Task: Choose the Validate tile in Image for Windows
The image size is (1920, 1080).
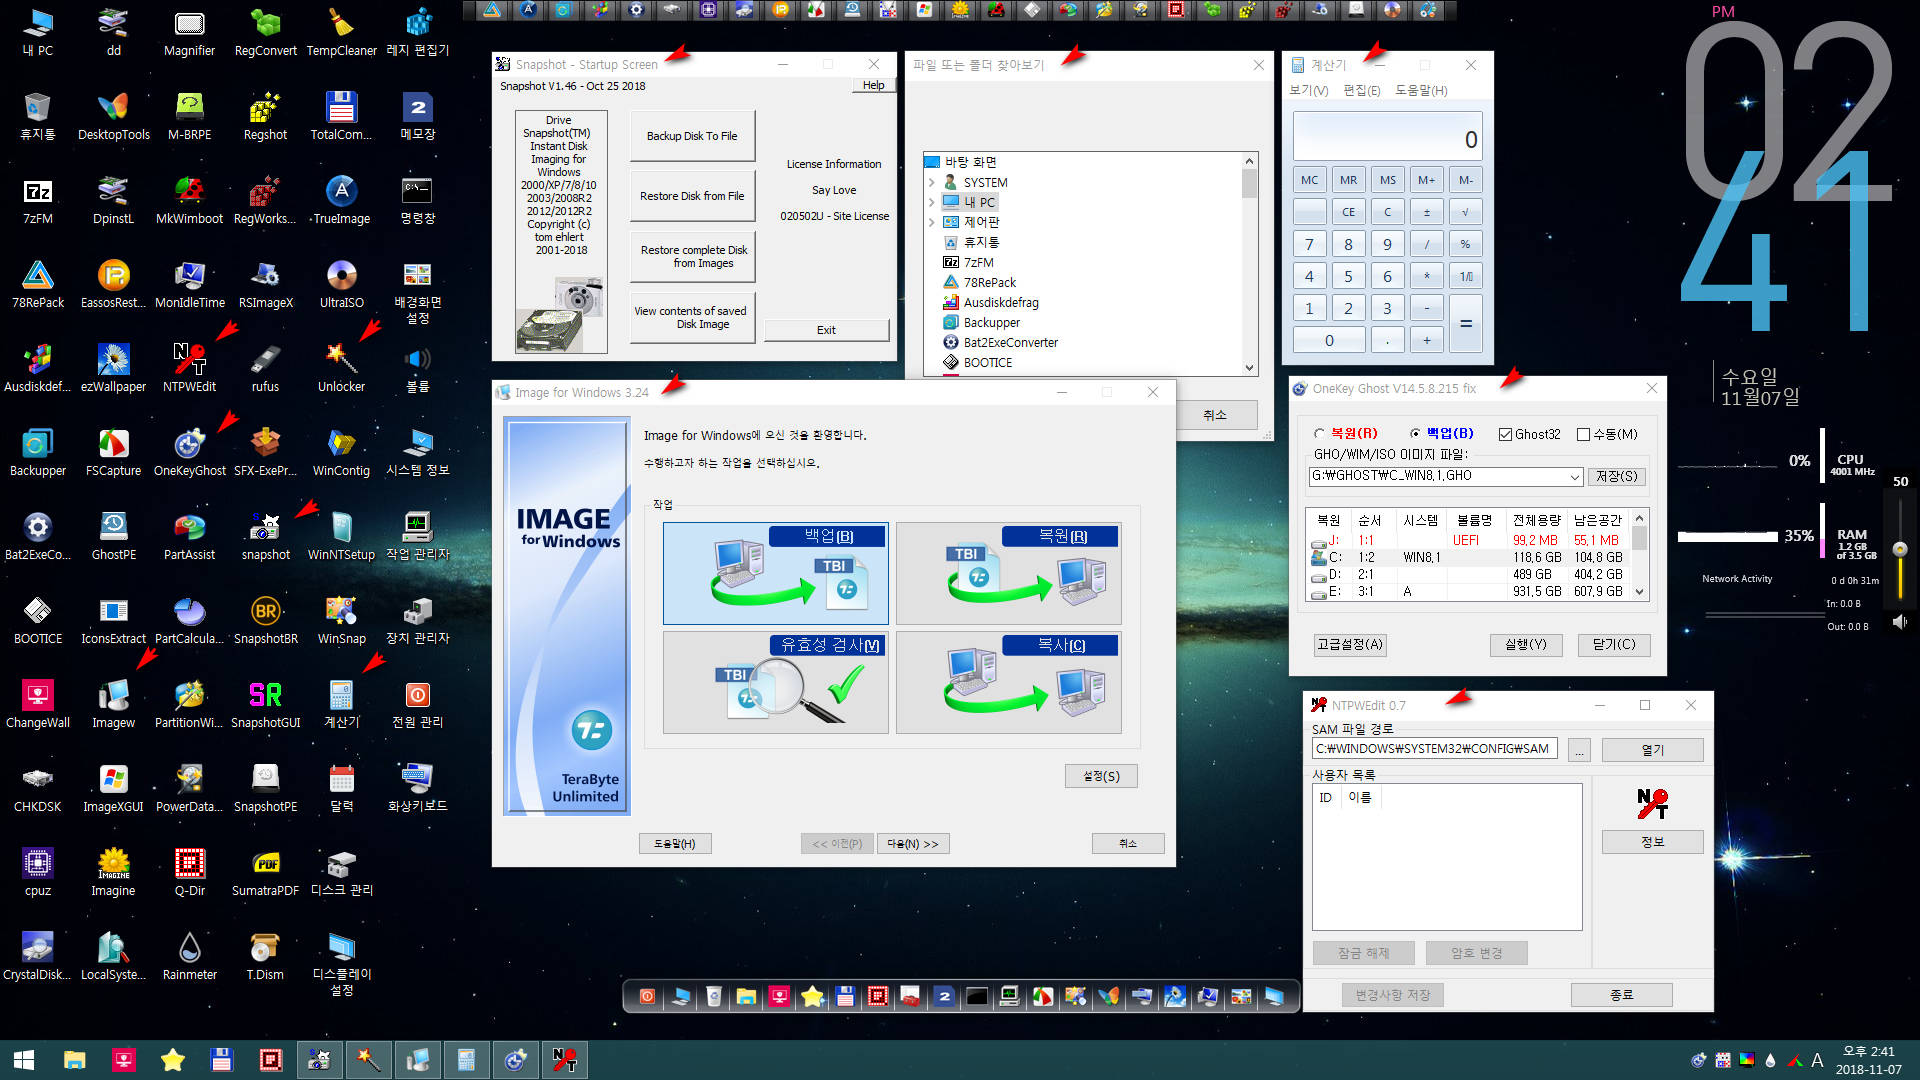Action: tap(775, 682)
